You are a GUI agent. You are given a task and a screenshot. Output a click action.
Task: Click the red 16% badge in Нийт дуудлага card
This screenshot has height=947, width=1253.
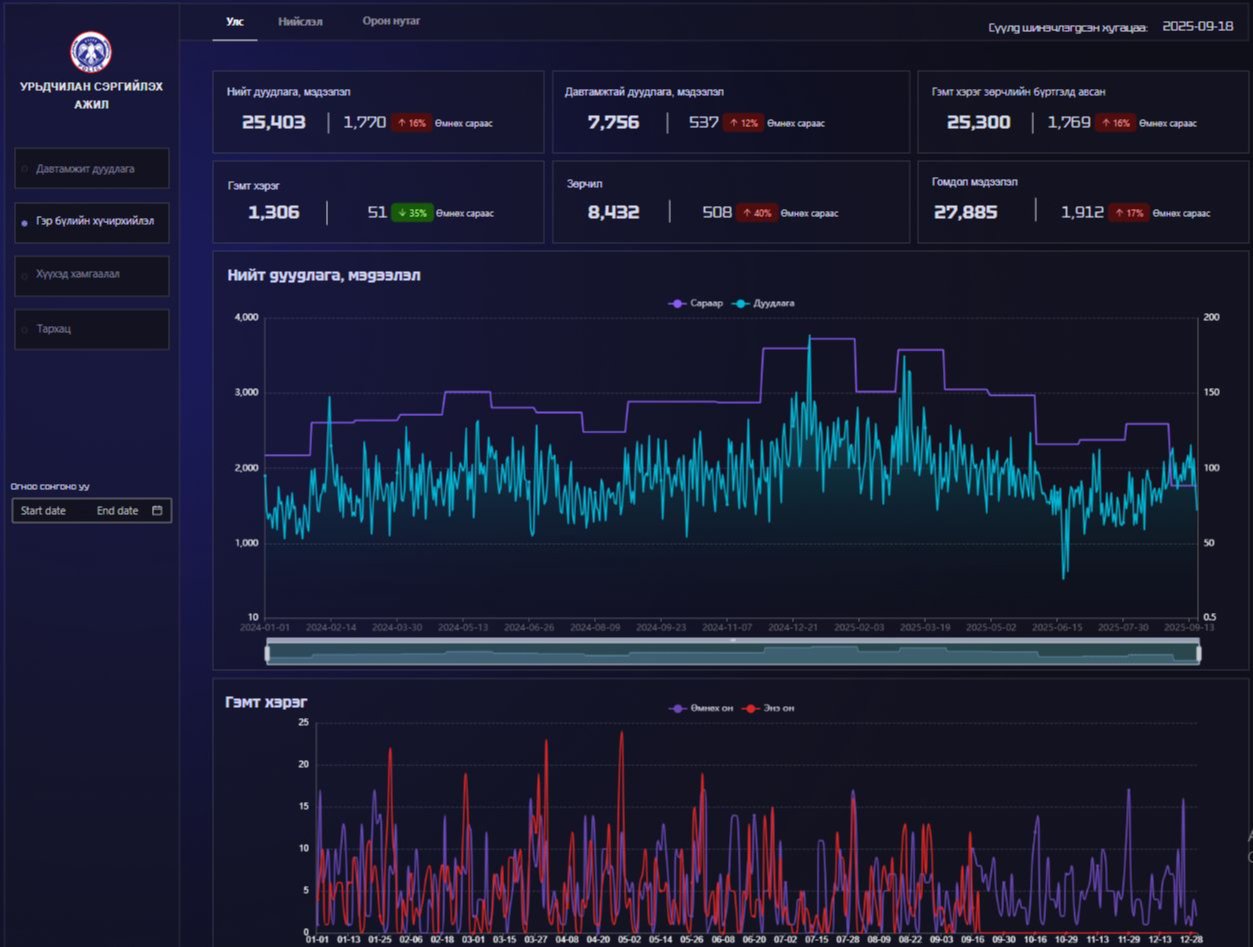pyautogui.click(x=411, y=123)
